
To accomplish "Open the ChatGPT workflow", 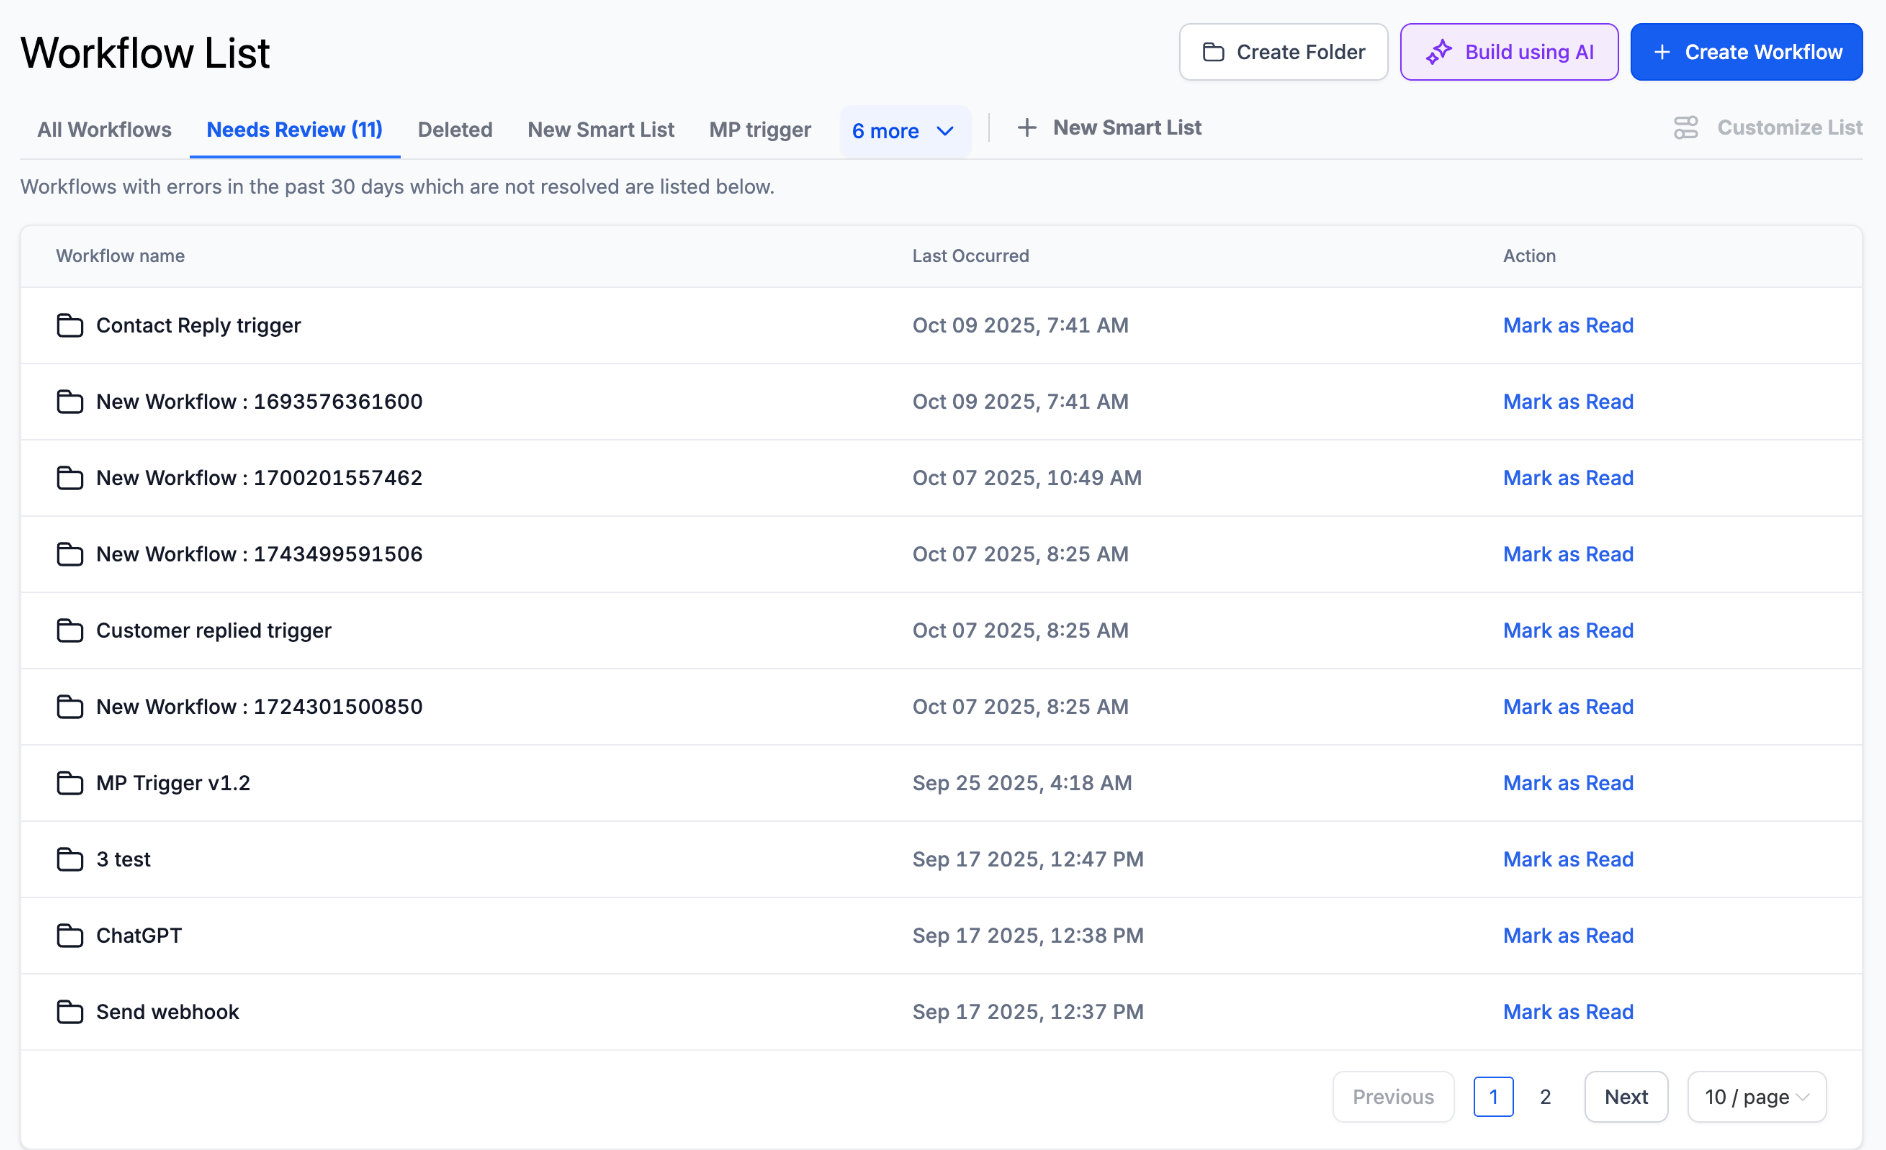I will pyautogui.click(x=139, y=936).
